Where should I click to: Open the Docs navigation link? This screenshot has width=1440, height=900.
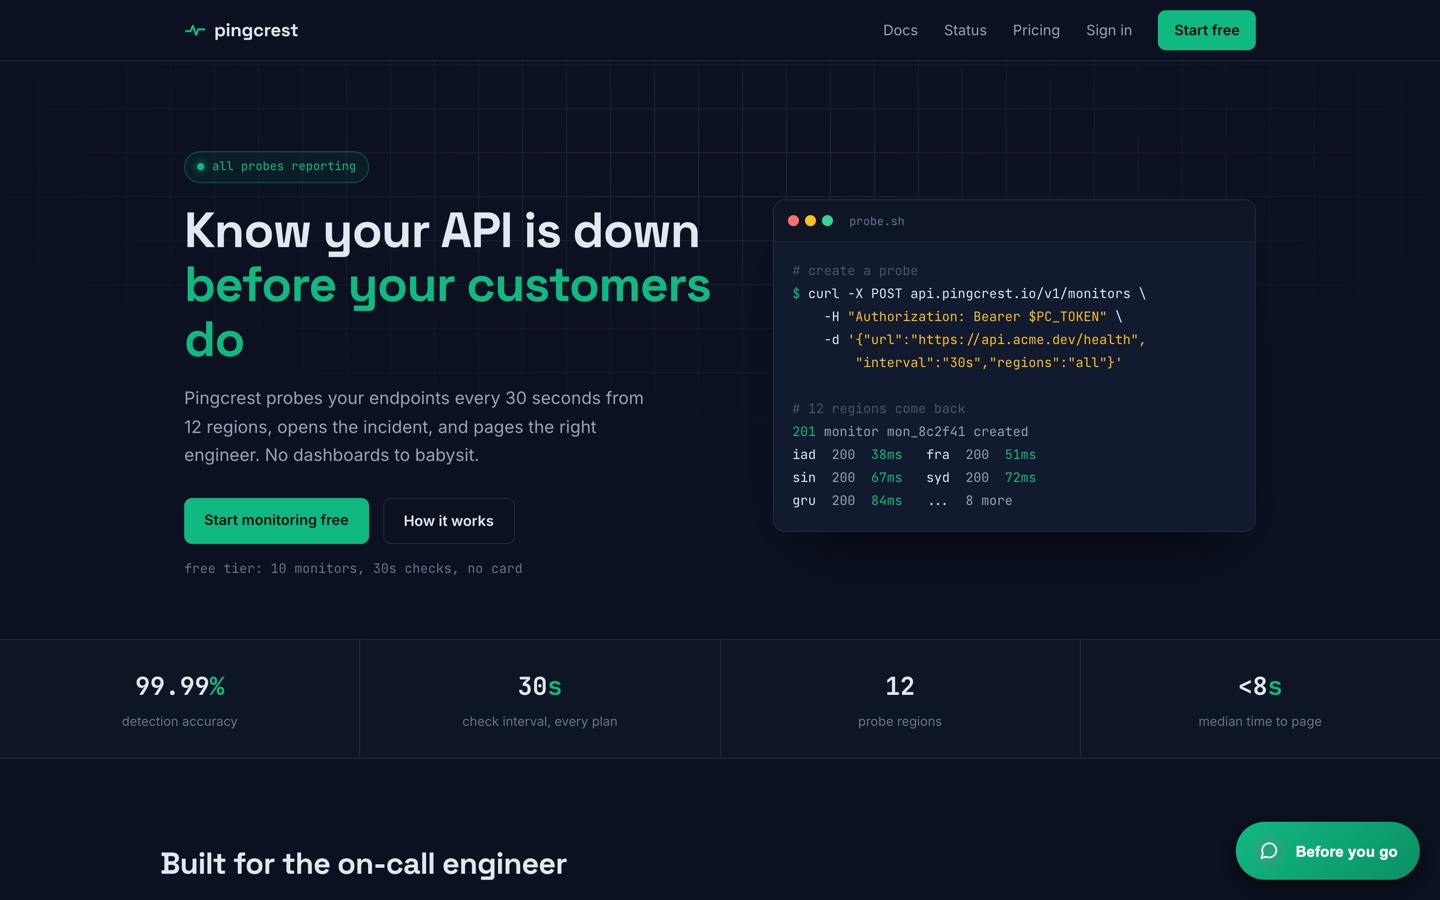pos(900,30)
